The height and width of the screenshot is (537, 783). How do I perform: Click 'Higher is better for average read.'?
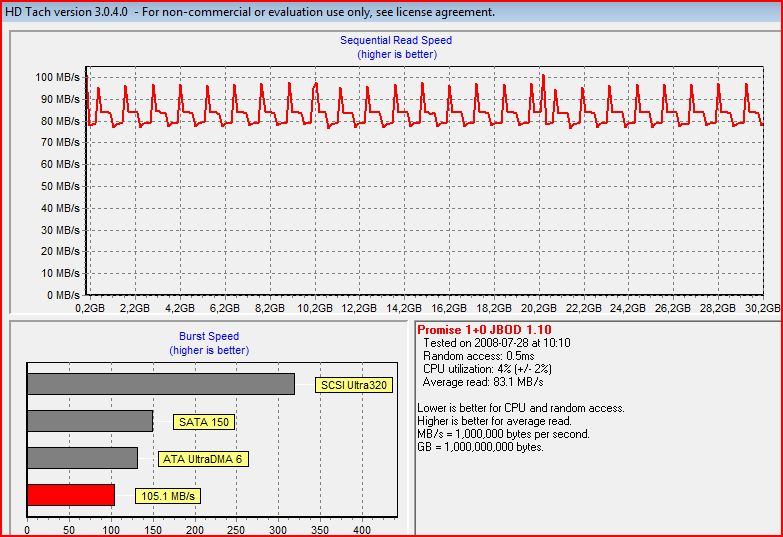pos(494,421)
